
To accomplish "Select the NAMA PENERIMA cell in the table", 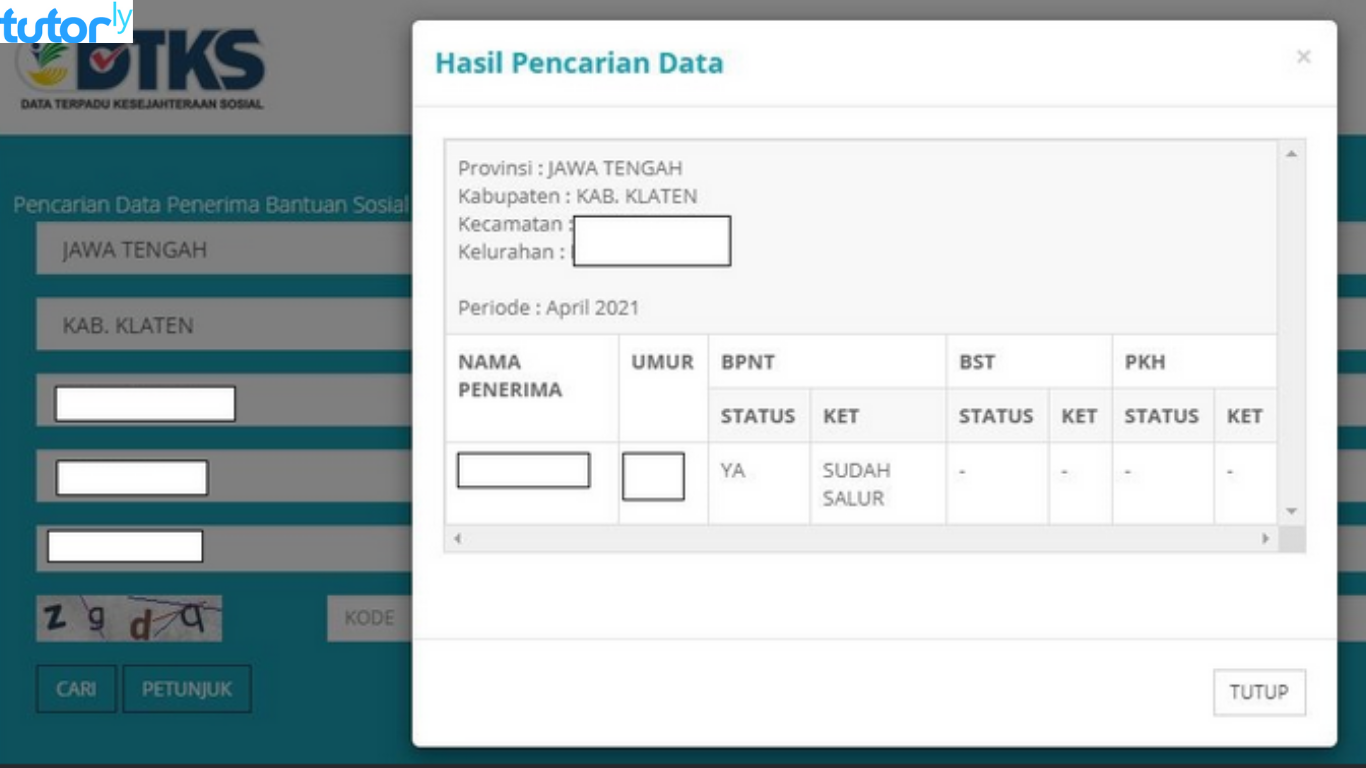I will point(522,470).
